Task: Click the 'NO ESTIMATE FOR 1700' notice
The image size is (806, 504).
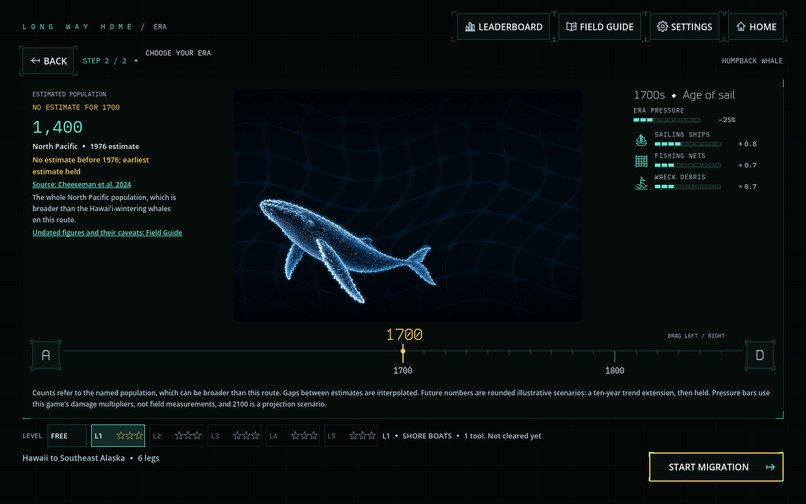Action: pos(76,107)
